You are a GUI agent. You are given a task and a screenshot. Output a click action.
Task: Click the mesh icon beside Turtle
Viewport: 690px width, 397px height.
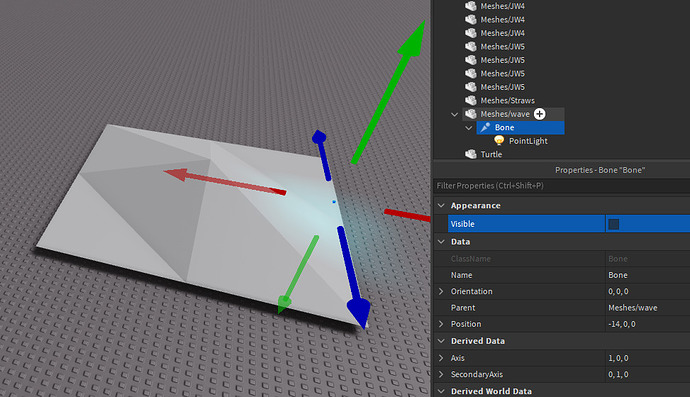click(471, 154)
